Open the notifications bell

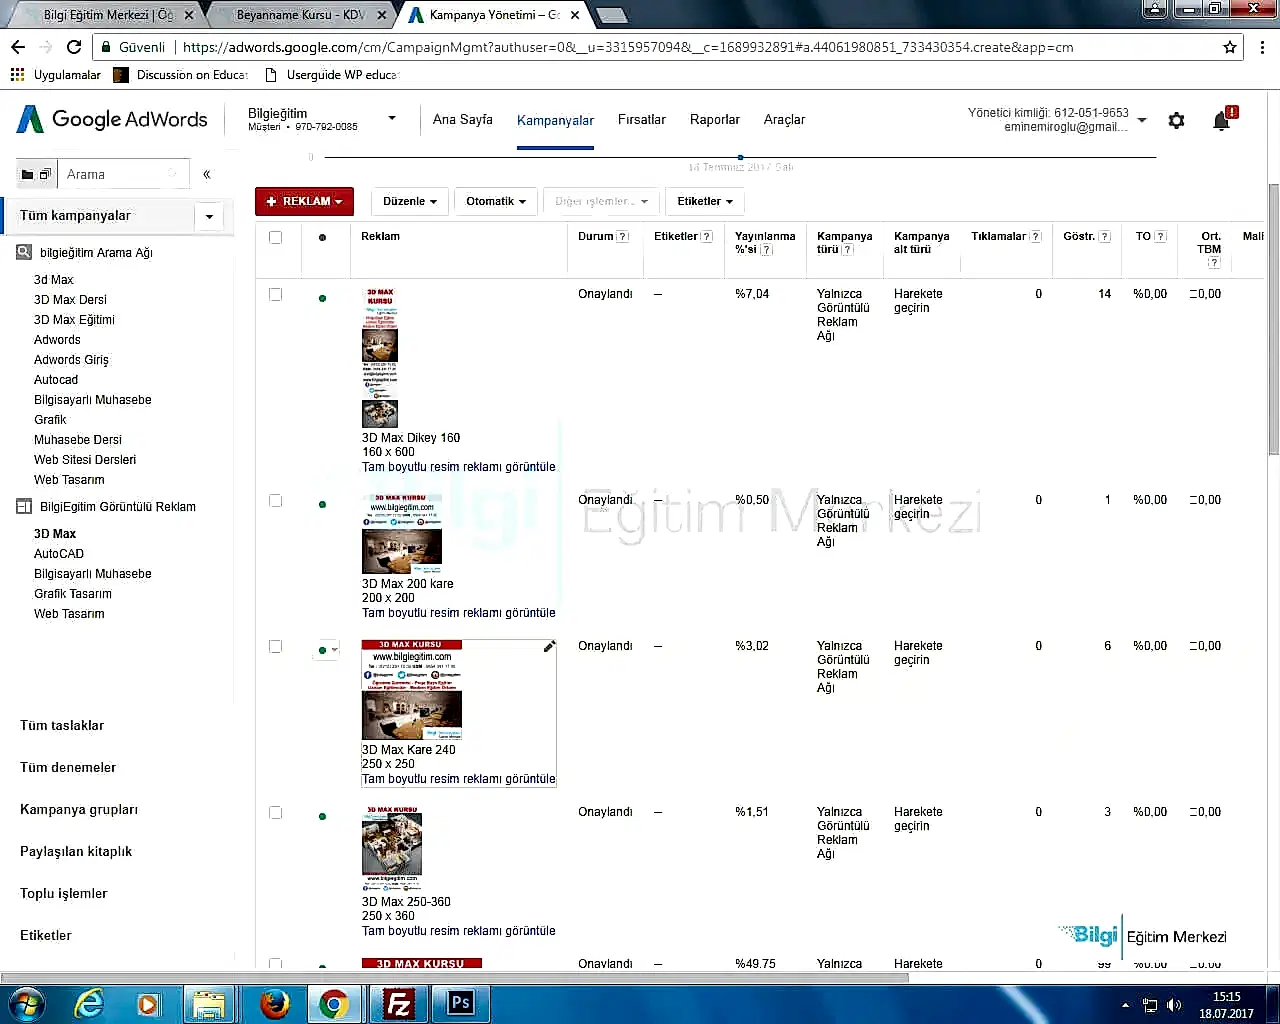point(1221,121)
